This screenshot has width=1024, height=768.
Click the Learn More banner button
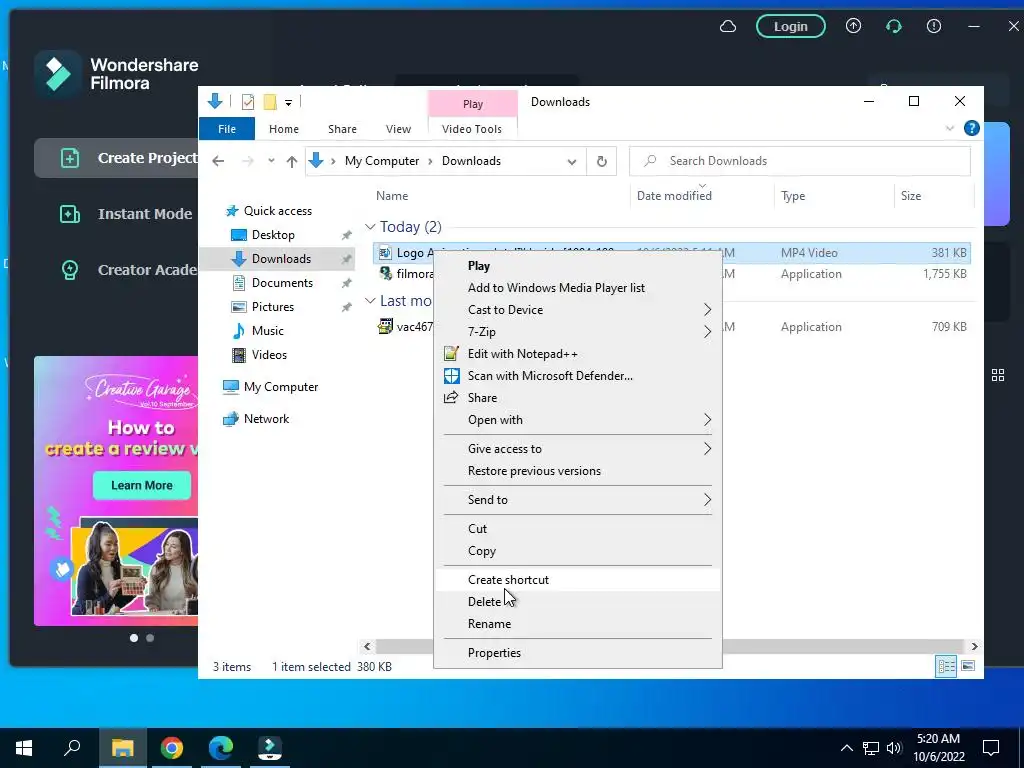pyautogui.click(x=142, y=485)
